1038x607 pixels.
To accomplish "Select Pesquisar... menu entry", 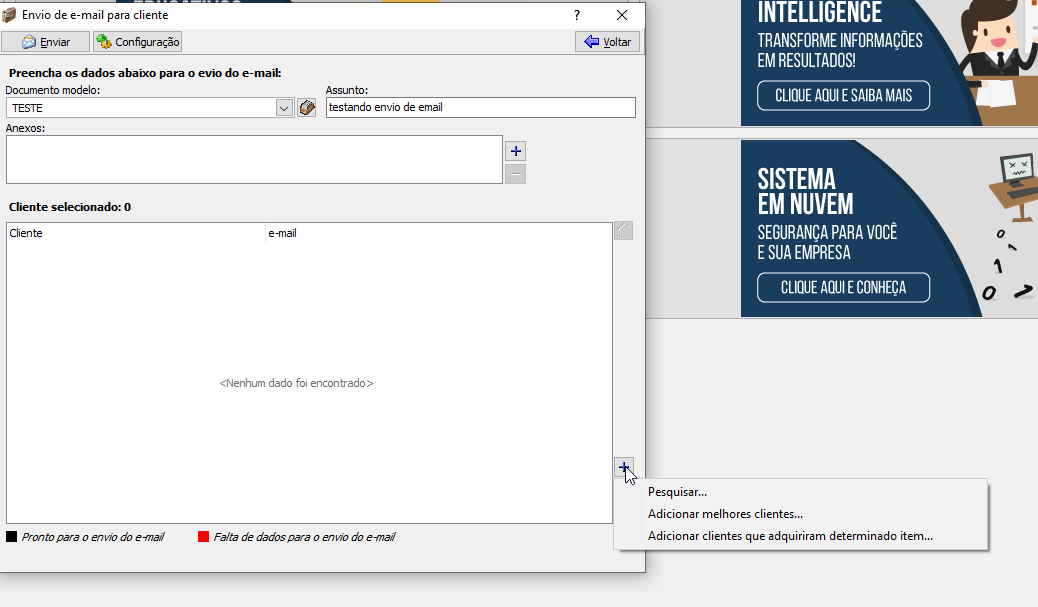I will tap(677, 492).
